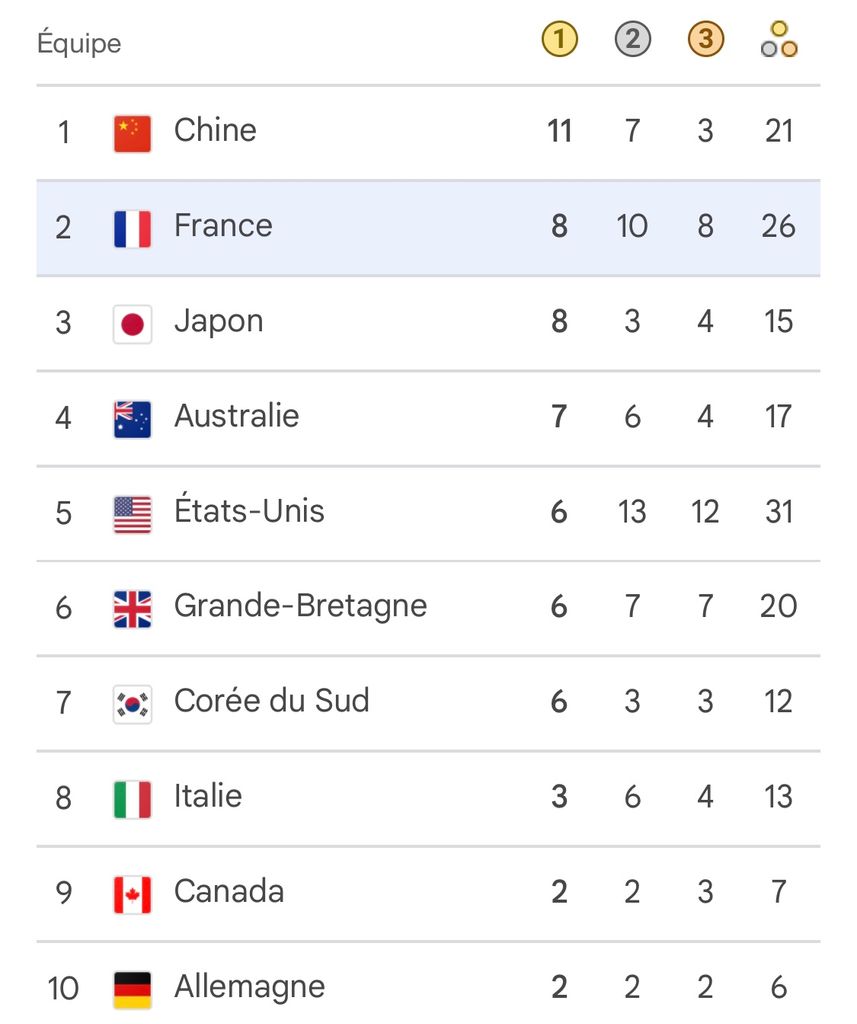Open the Chine team row

[428, 133]
